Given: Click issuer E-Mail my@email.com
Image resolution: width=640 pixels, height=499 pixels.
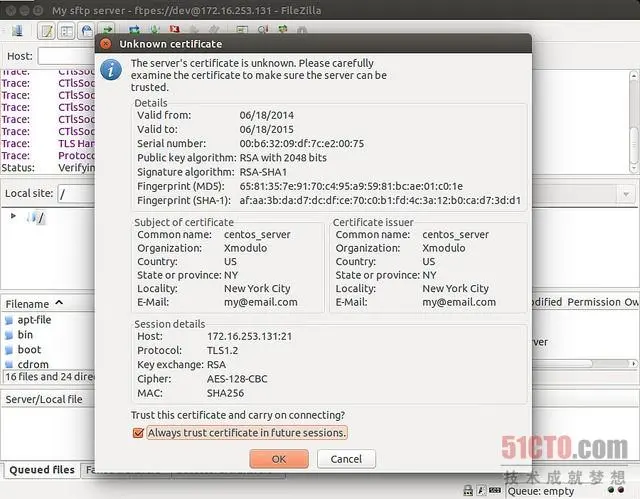Looking at the screenshot, I should pos(459,302).
